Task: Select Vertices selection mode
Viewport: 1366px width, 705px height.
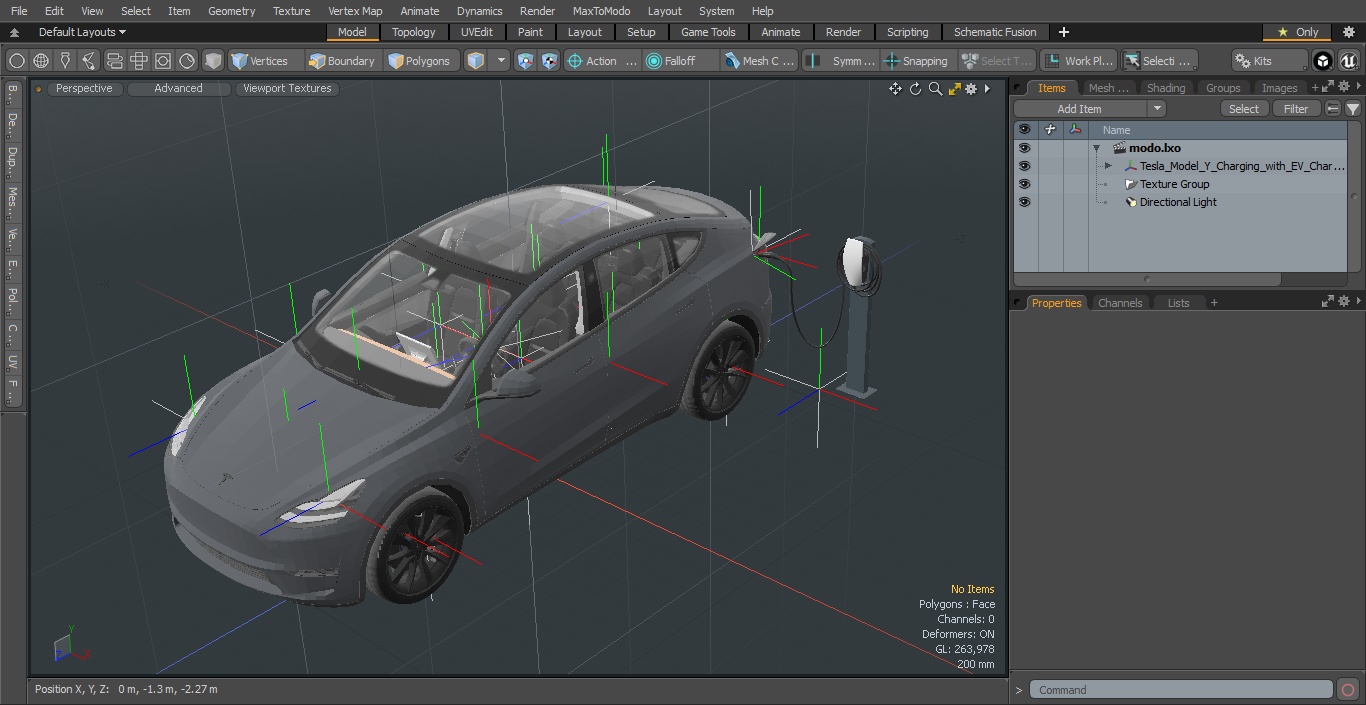Action: tap(260, 61)
